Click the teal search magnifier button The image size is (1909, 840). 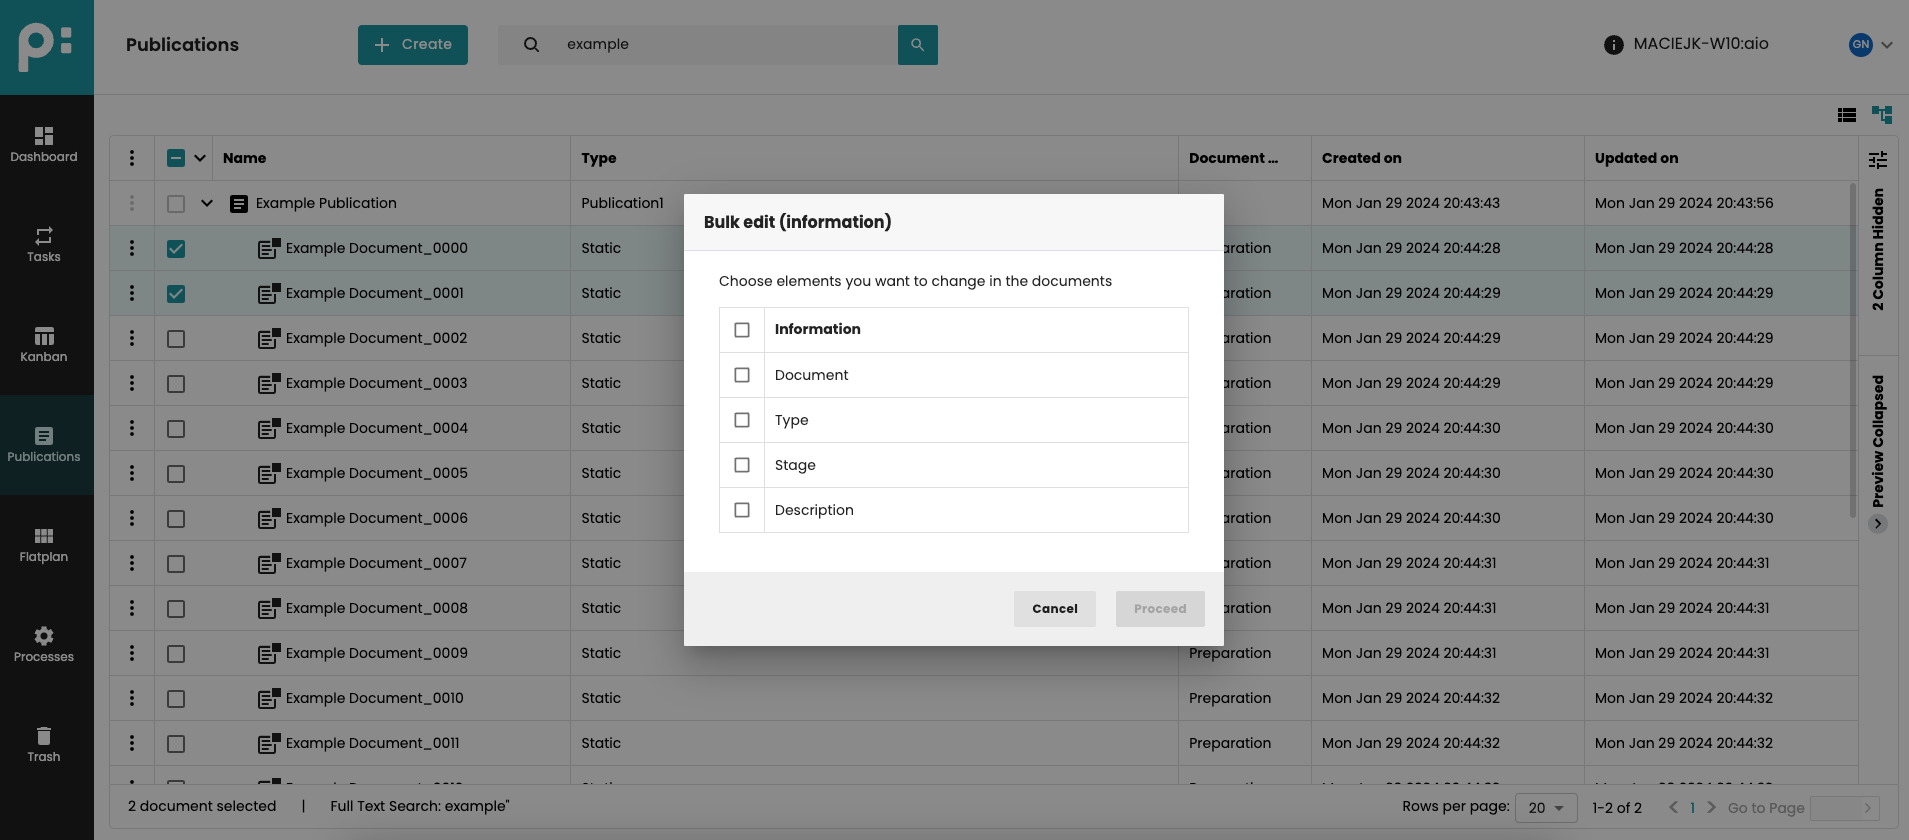pyautogui.click(x=917, y=45)
